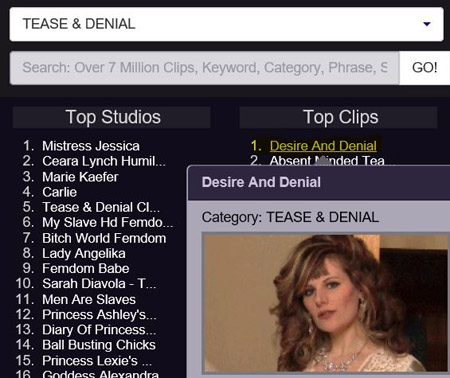Open the Tease & Denial Cl... studio
Viewport: 450px width, 378px height.
(101, 207)
